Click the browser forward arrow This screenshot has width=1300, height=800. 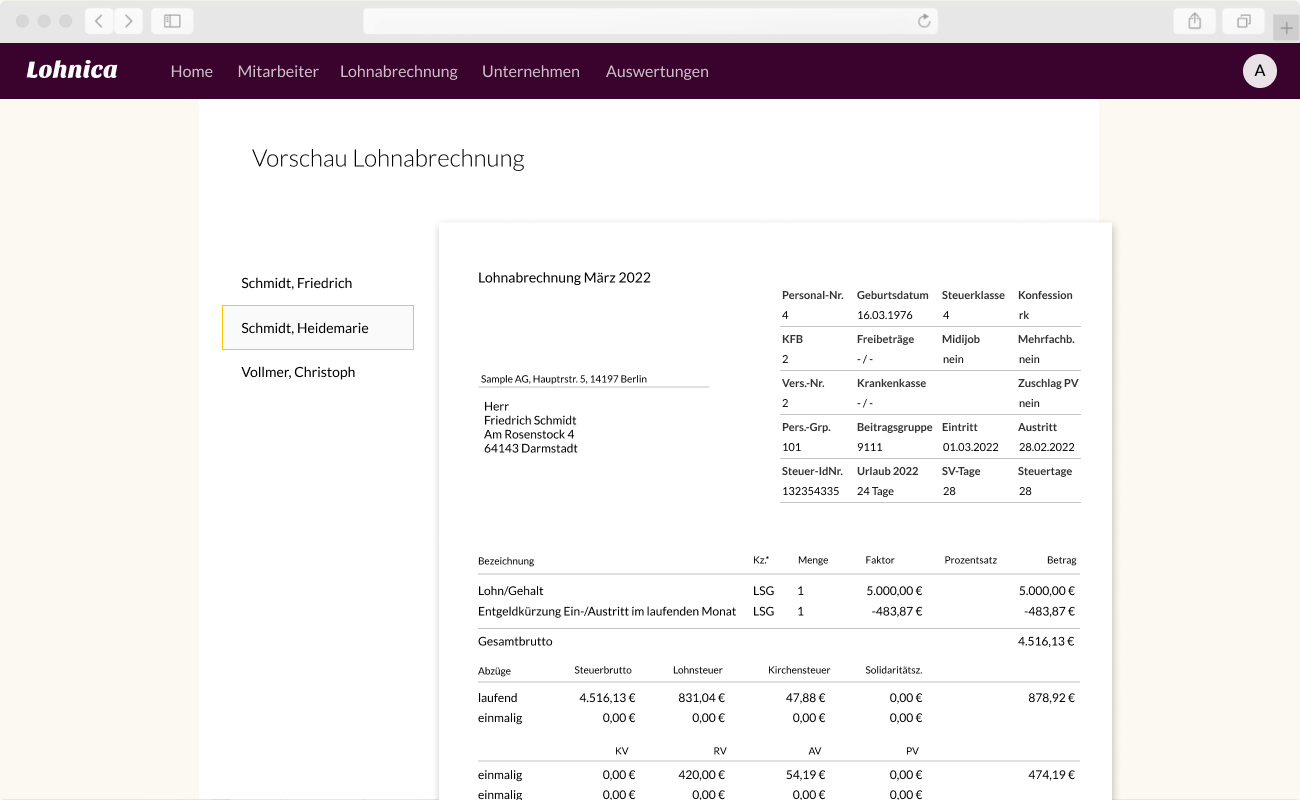[x=128, y=21]
